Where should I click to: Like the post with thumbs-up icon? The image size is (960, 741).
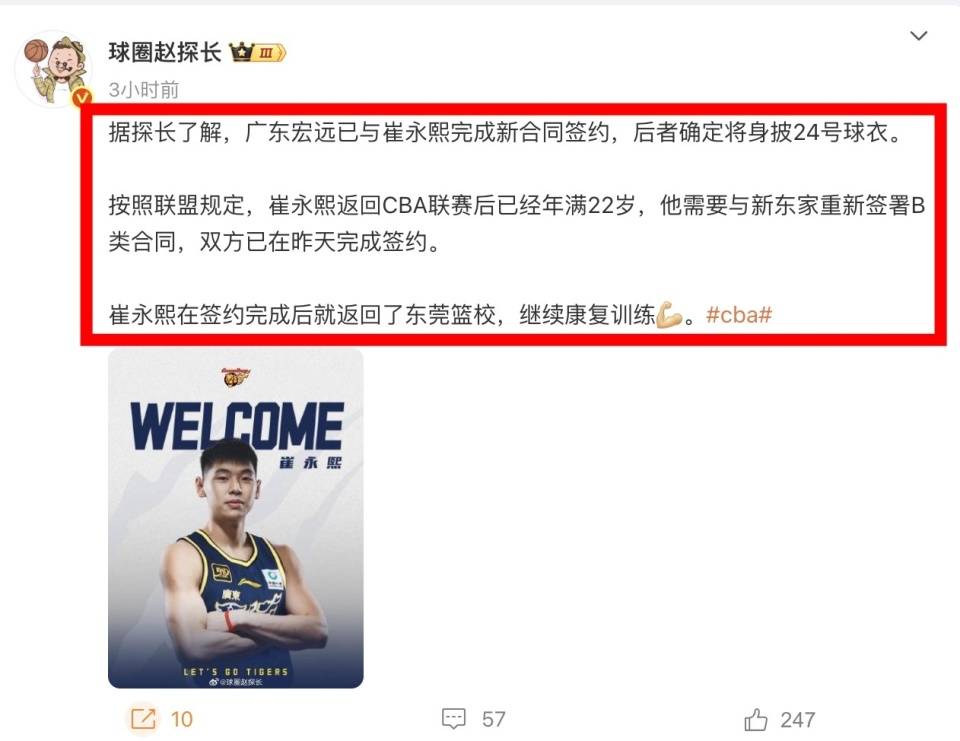point(756,719)
